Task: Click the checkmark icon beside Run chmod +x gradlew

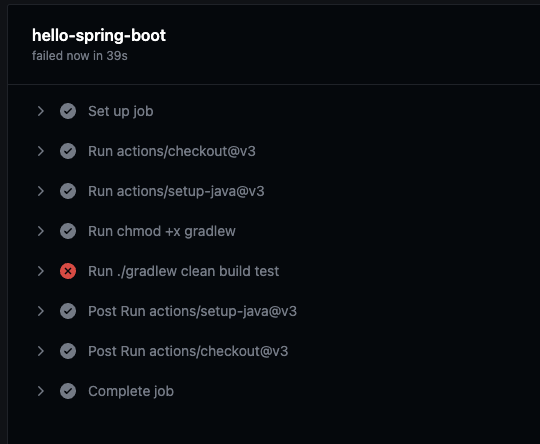Action: (68, 231)
